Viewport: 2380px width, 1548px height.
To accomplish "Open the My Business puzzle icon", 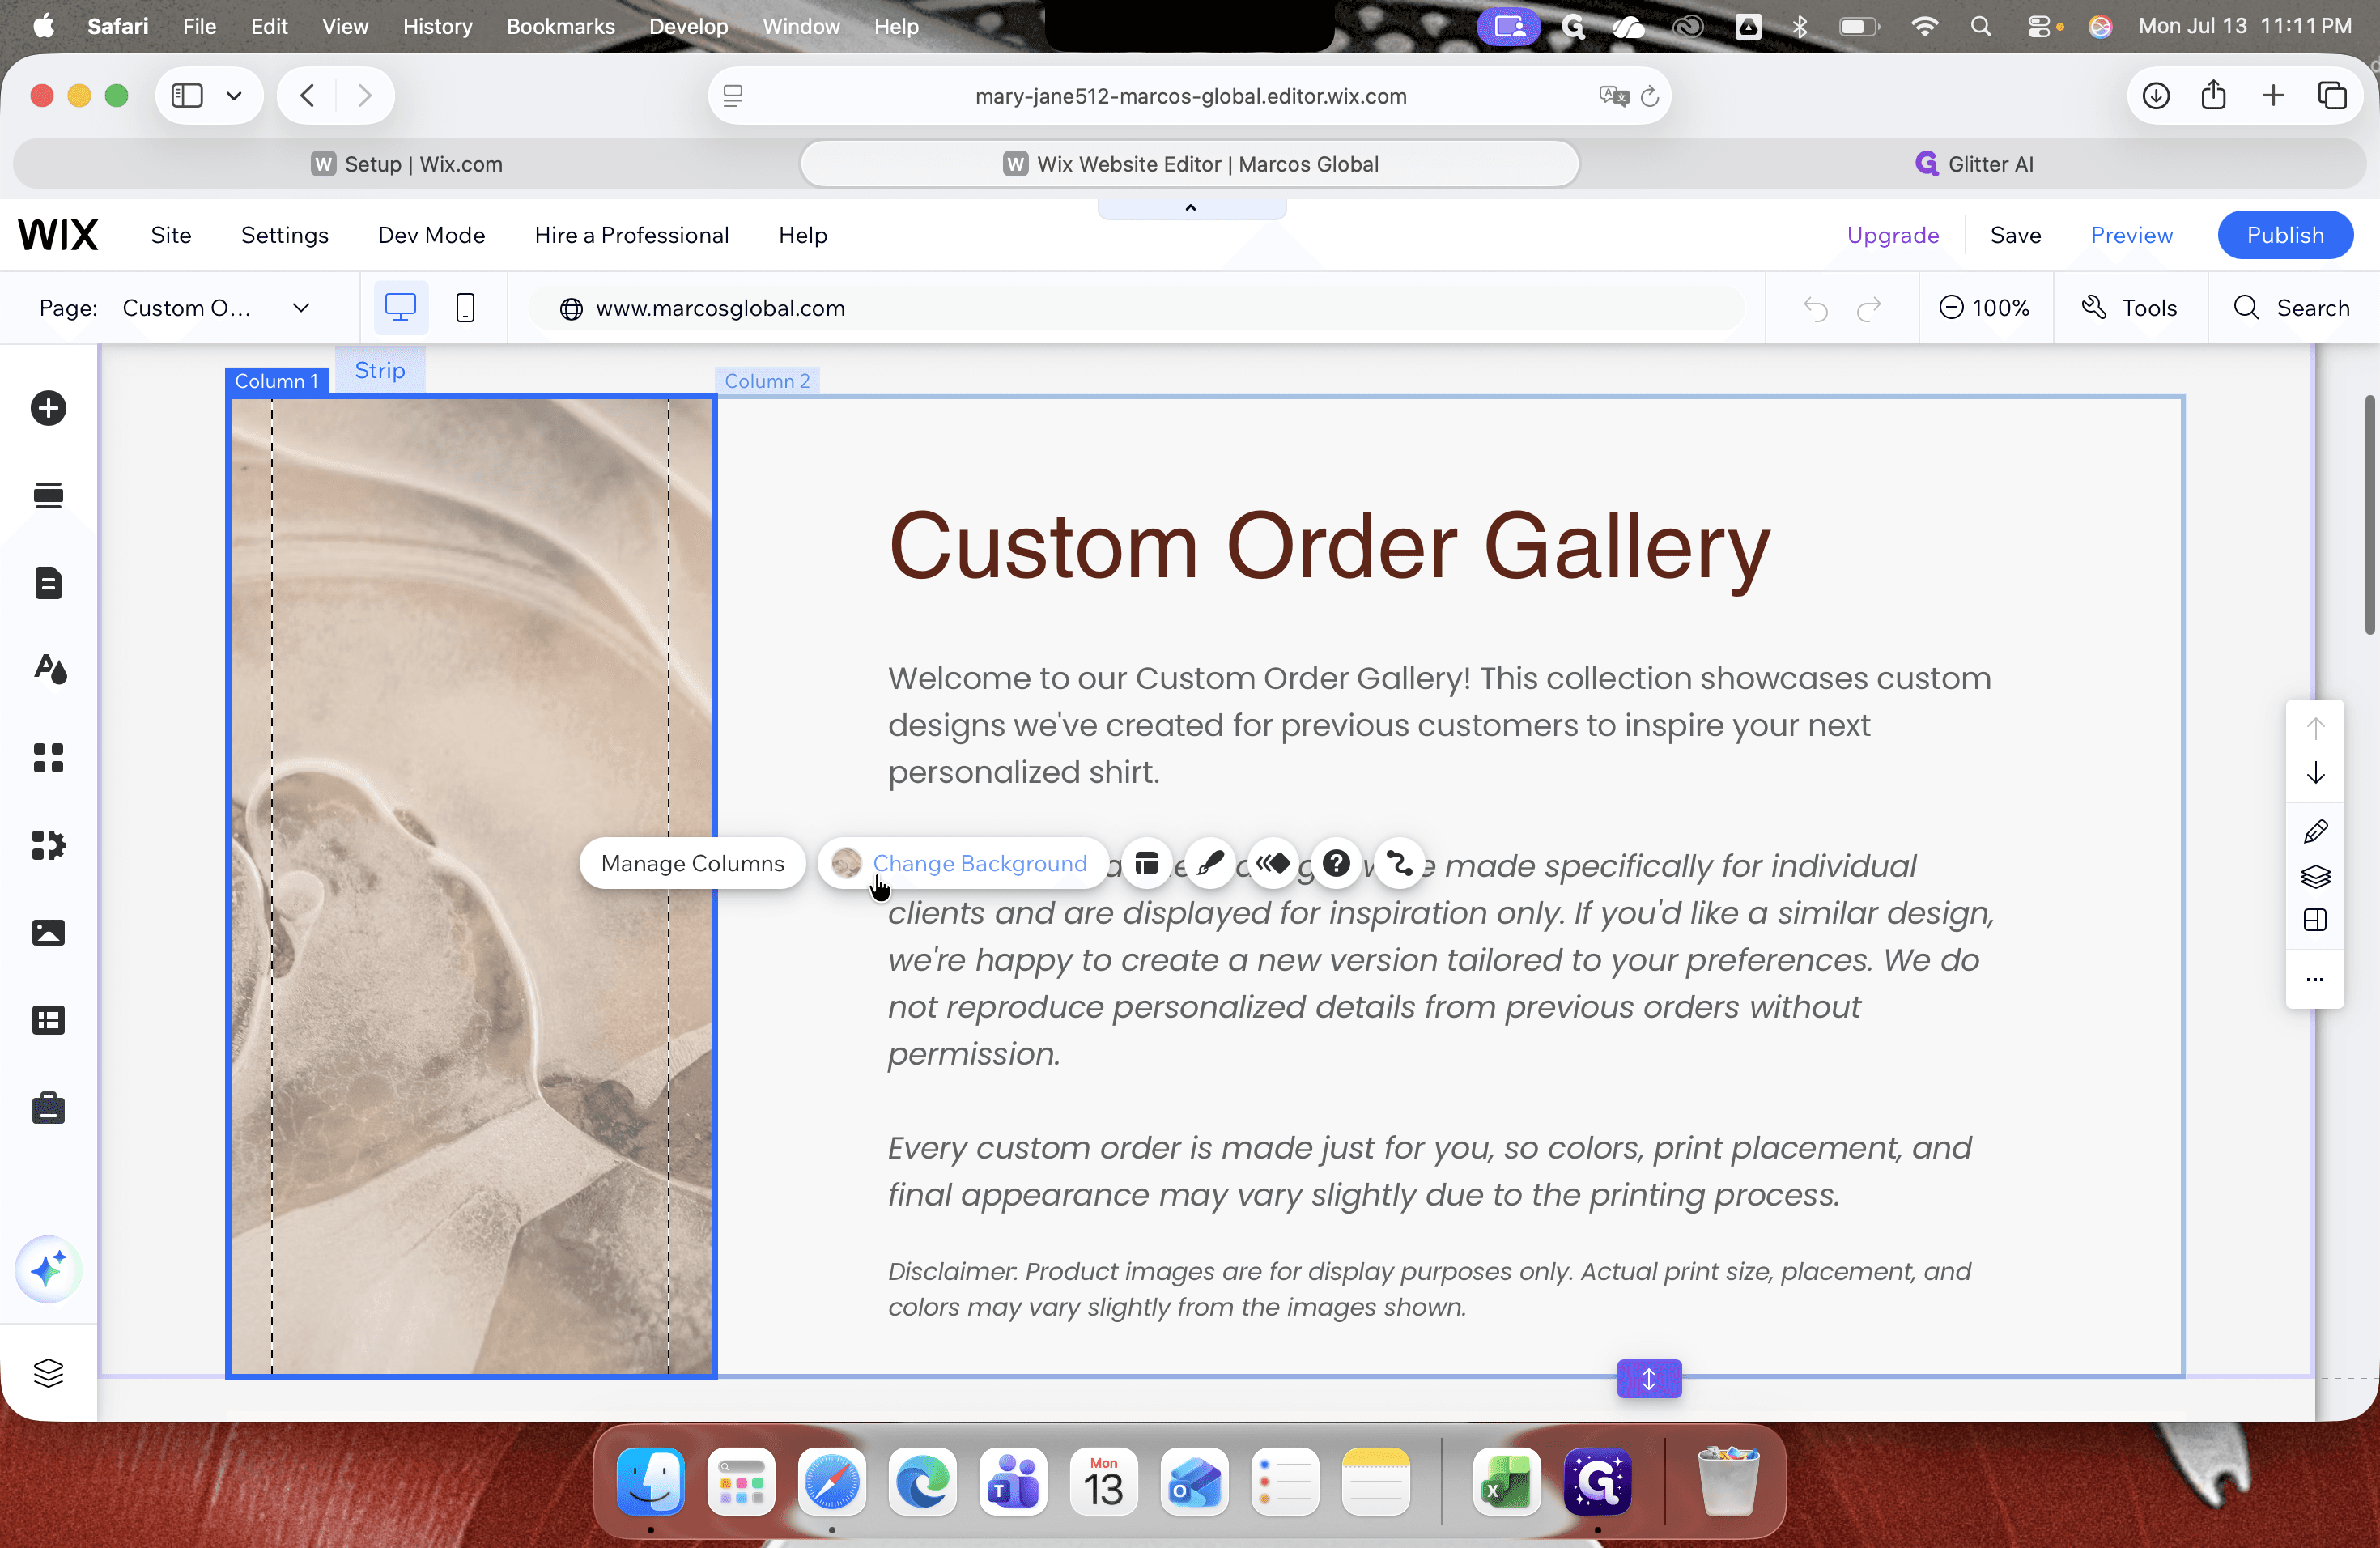I will [x=48, y=845].
